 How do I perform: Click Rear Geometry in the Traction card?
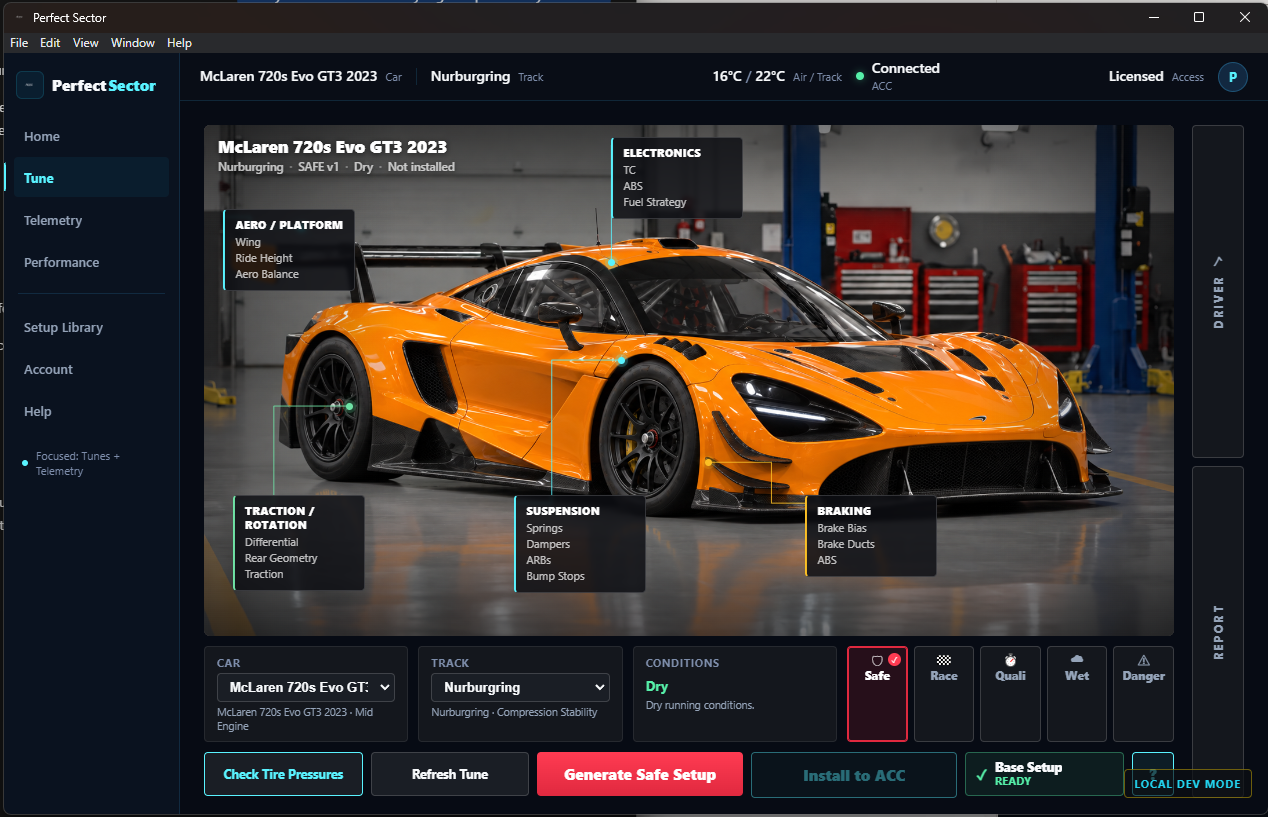tap(281, 558)
